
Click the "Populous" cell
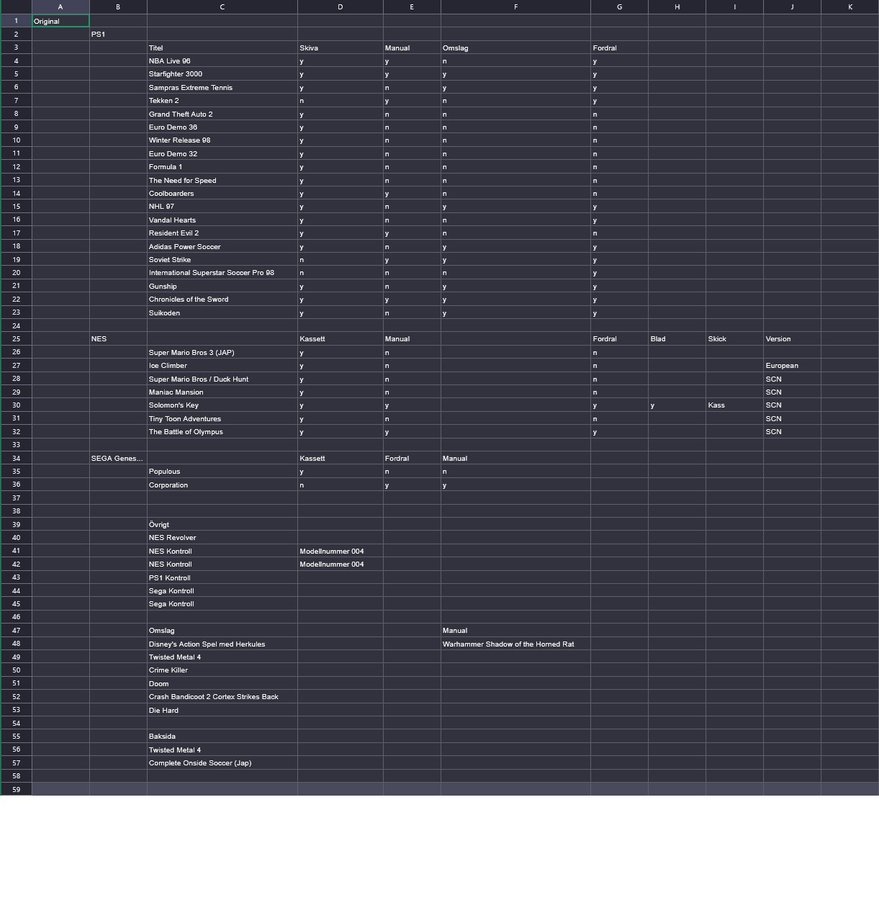[222, 471]
